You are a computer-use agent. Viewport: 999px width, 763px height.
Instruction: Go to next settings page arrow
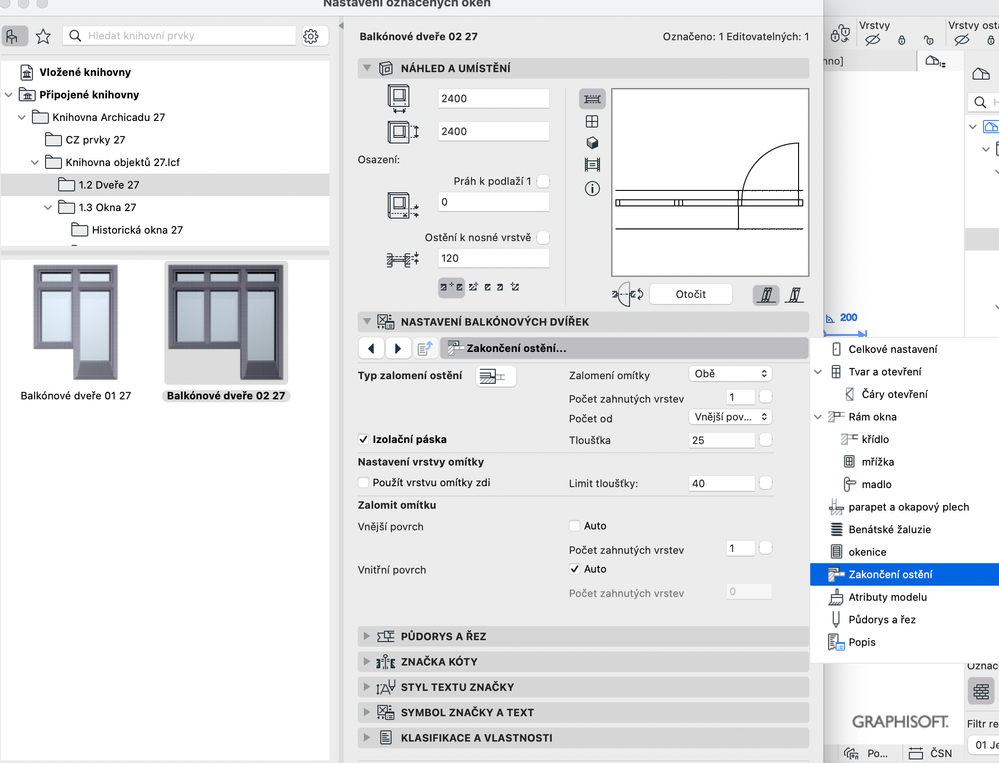point(398,348)
